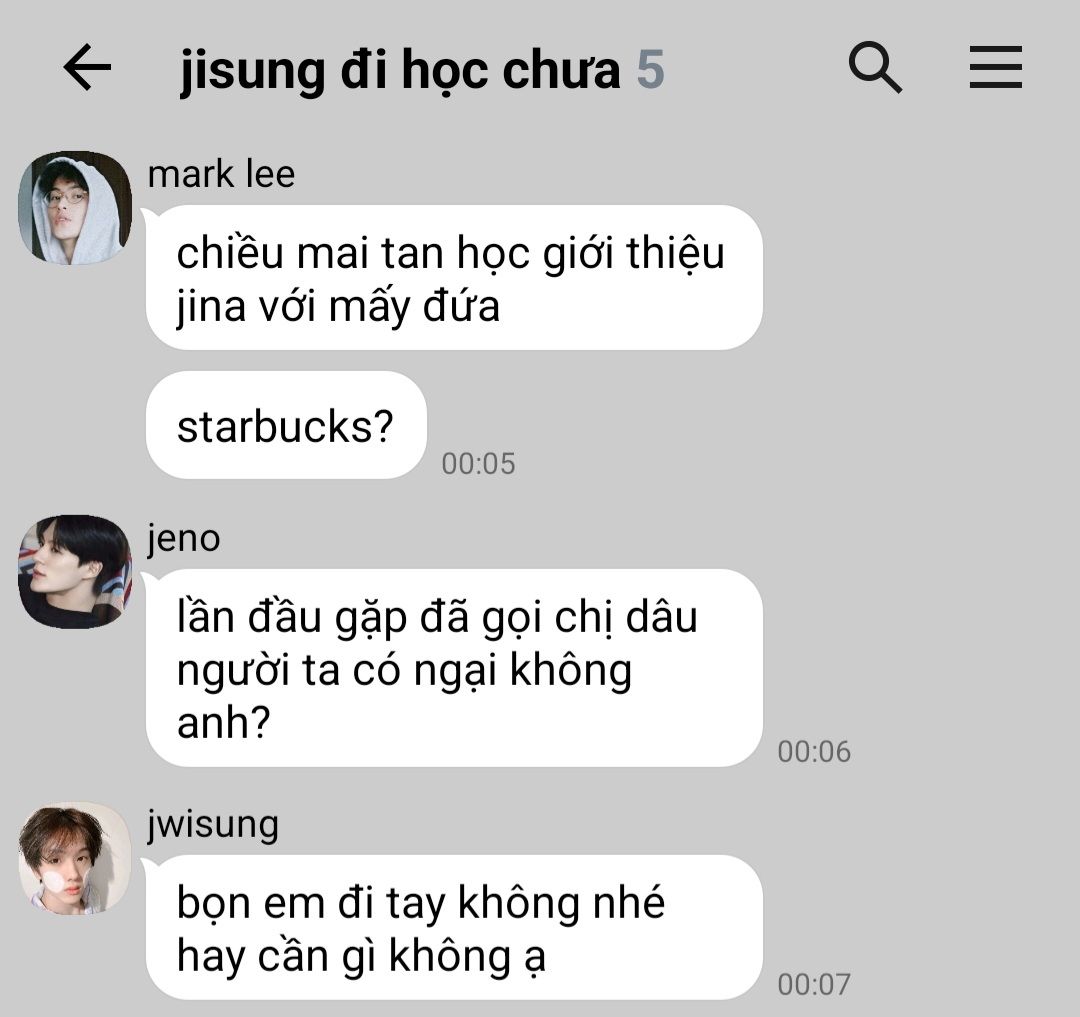This screenshot has height=1017, width=1080.
Task: Open the hamburger menu icon
Action: (995, 67)
